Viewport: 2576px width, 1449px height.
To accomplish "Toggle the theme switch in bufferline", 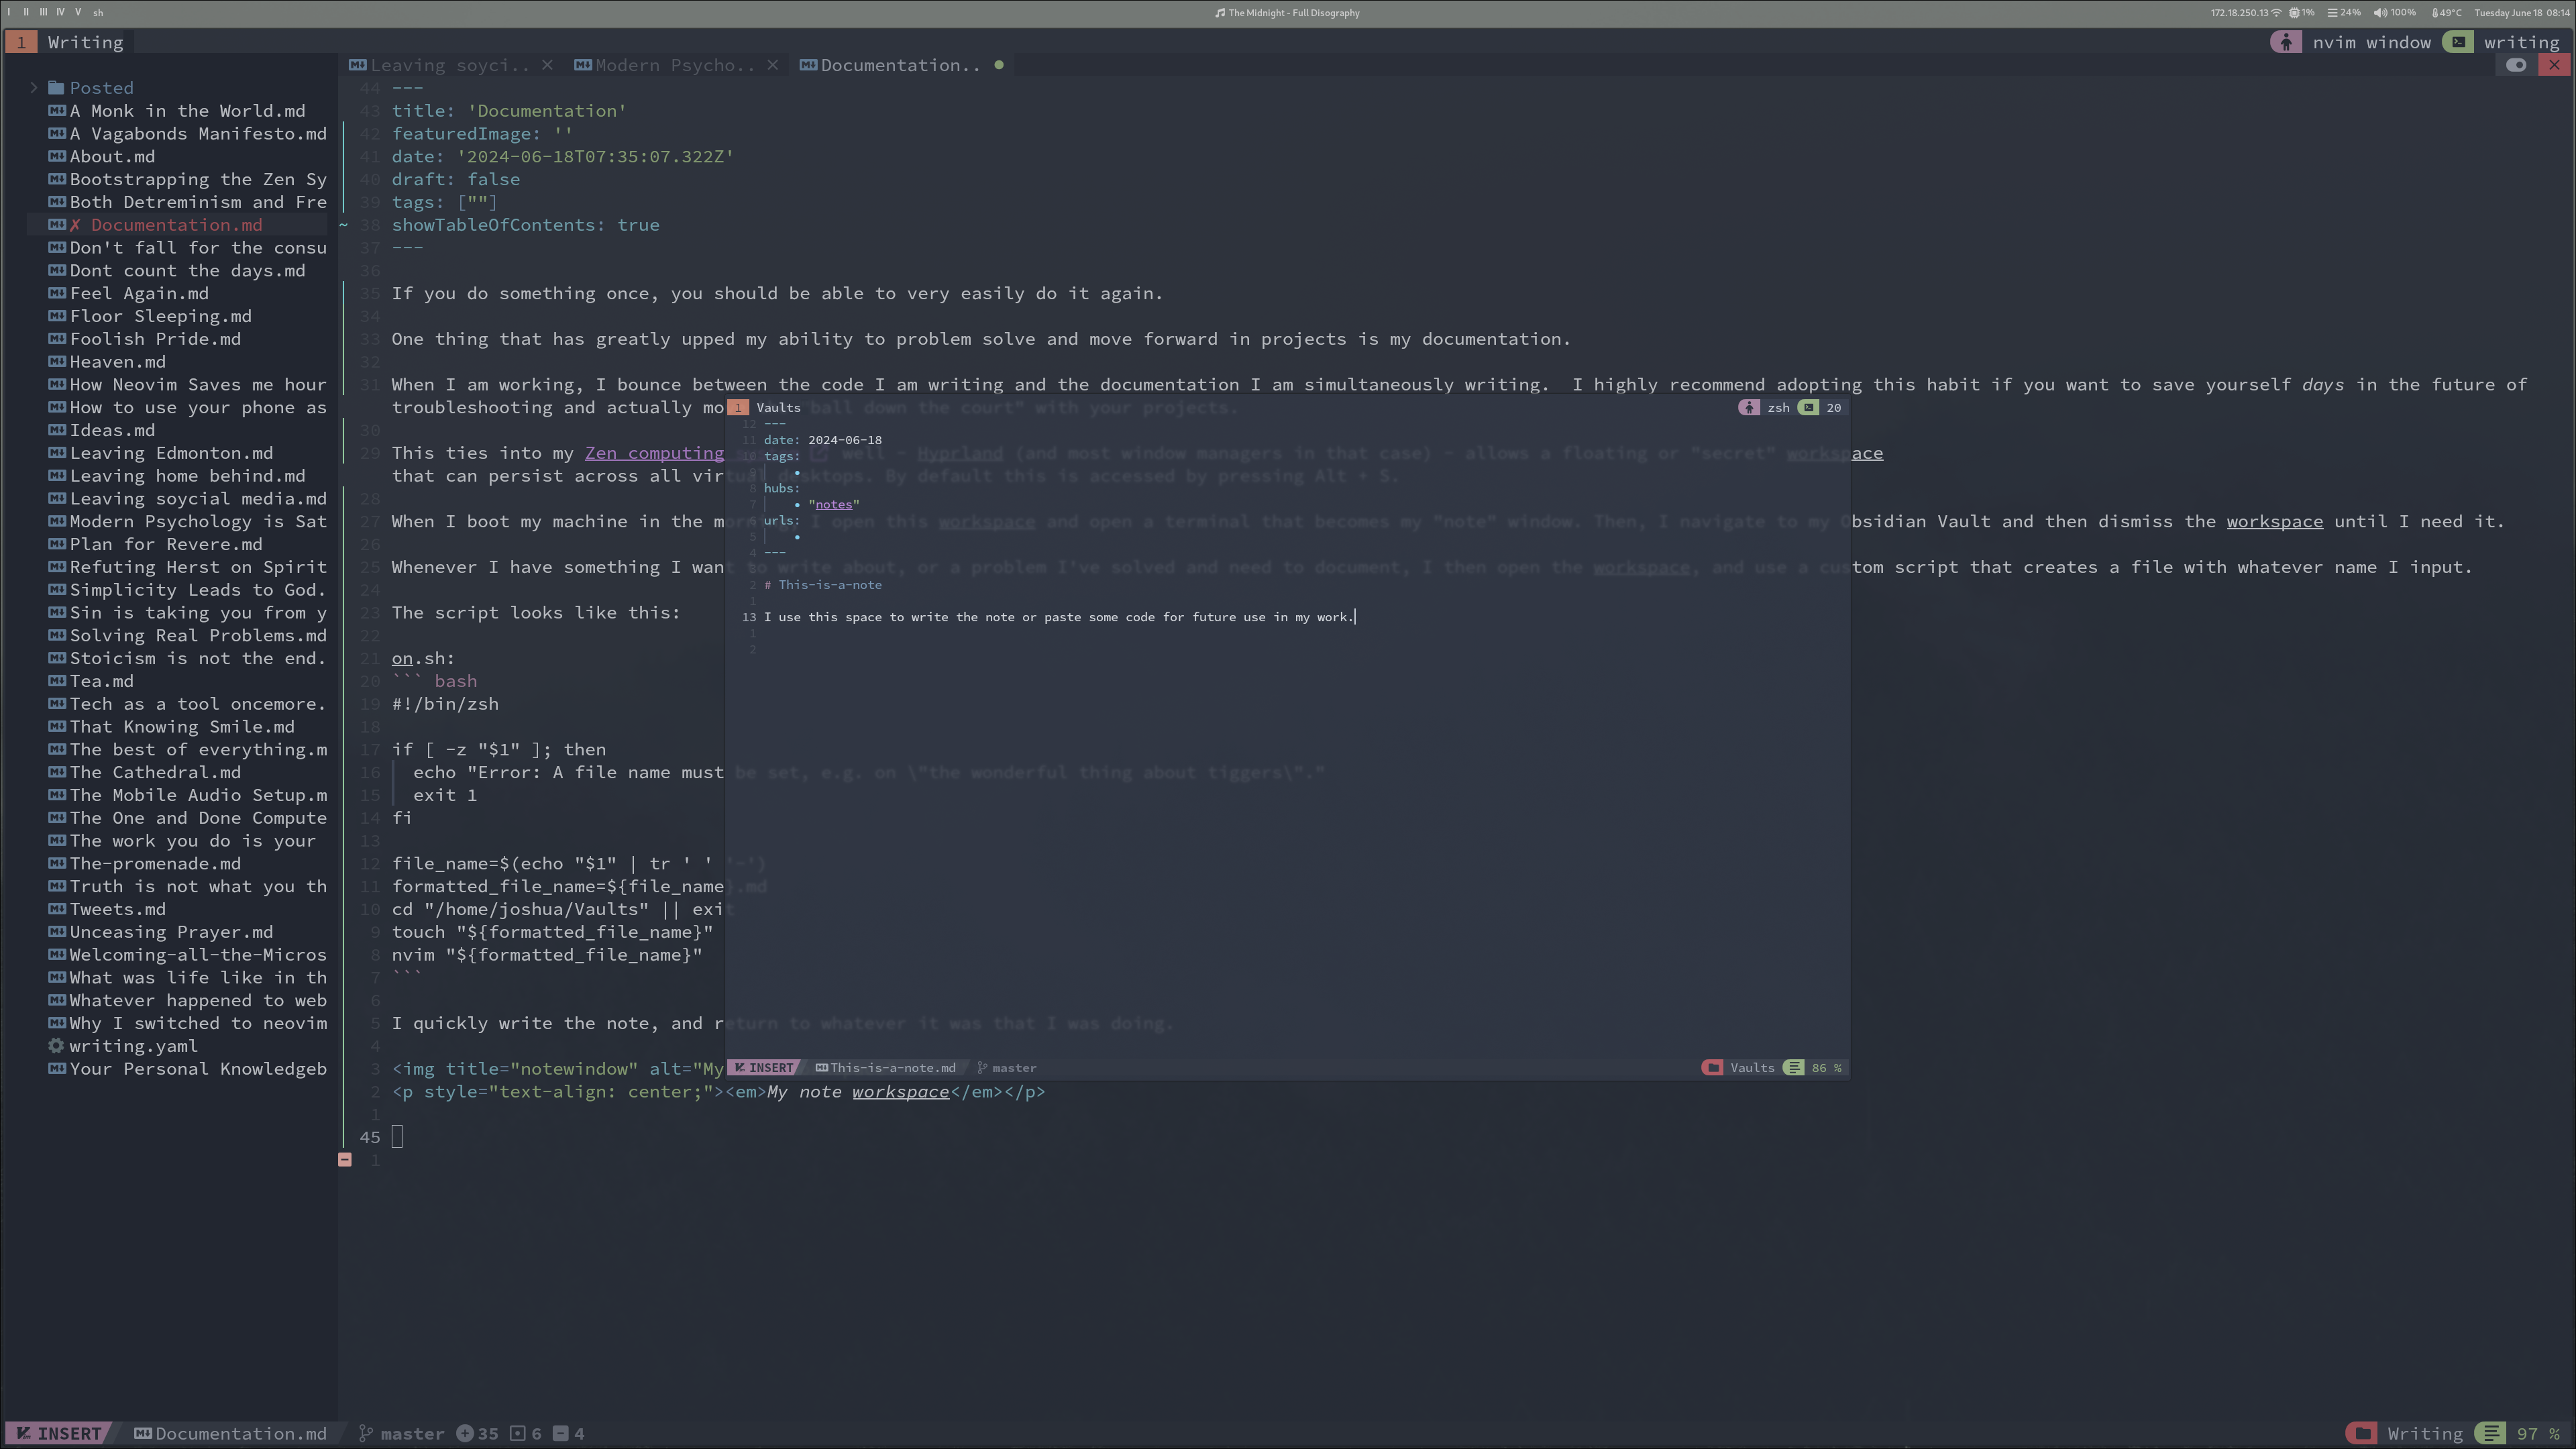I will click(x=2516, y=65).
